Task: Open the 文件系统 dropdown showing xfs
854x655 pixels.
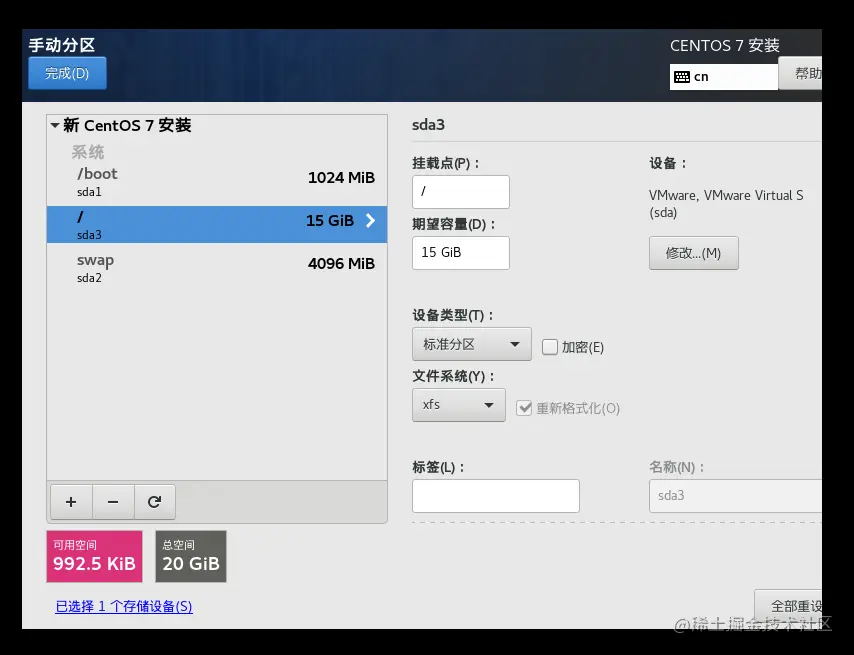Action: pos(459,405)
